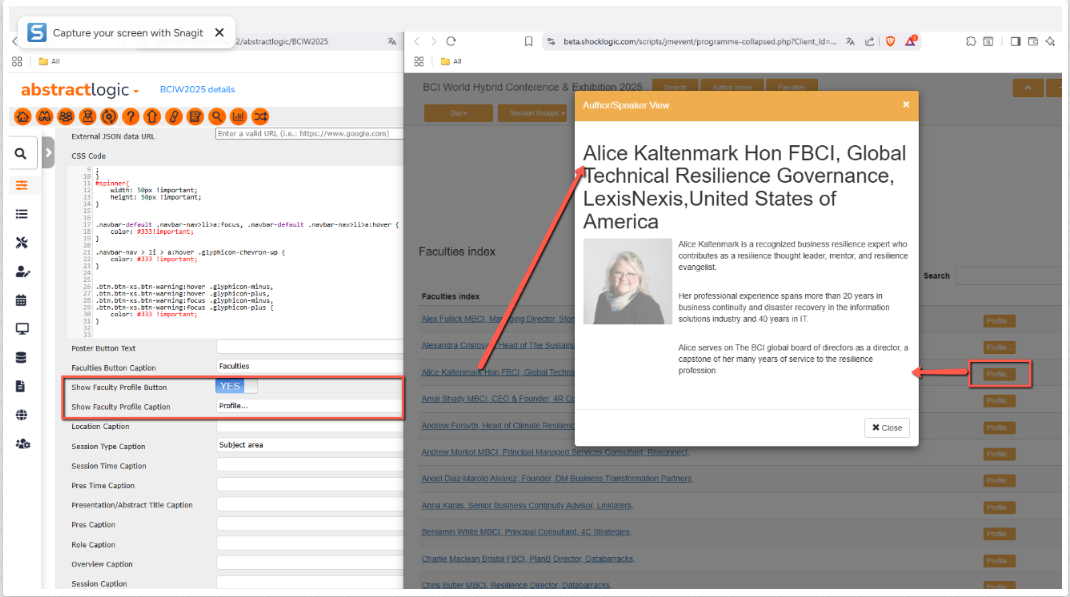Open the calendar sidebar icon
Image resolution: width=1070 pixels, height=597 pixels.
[21, 300]
